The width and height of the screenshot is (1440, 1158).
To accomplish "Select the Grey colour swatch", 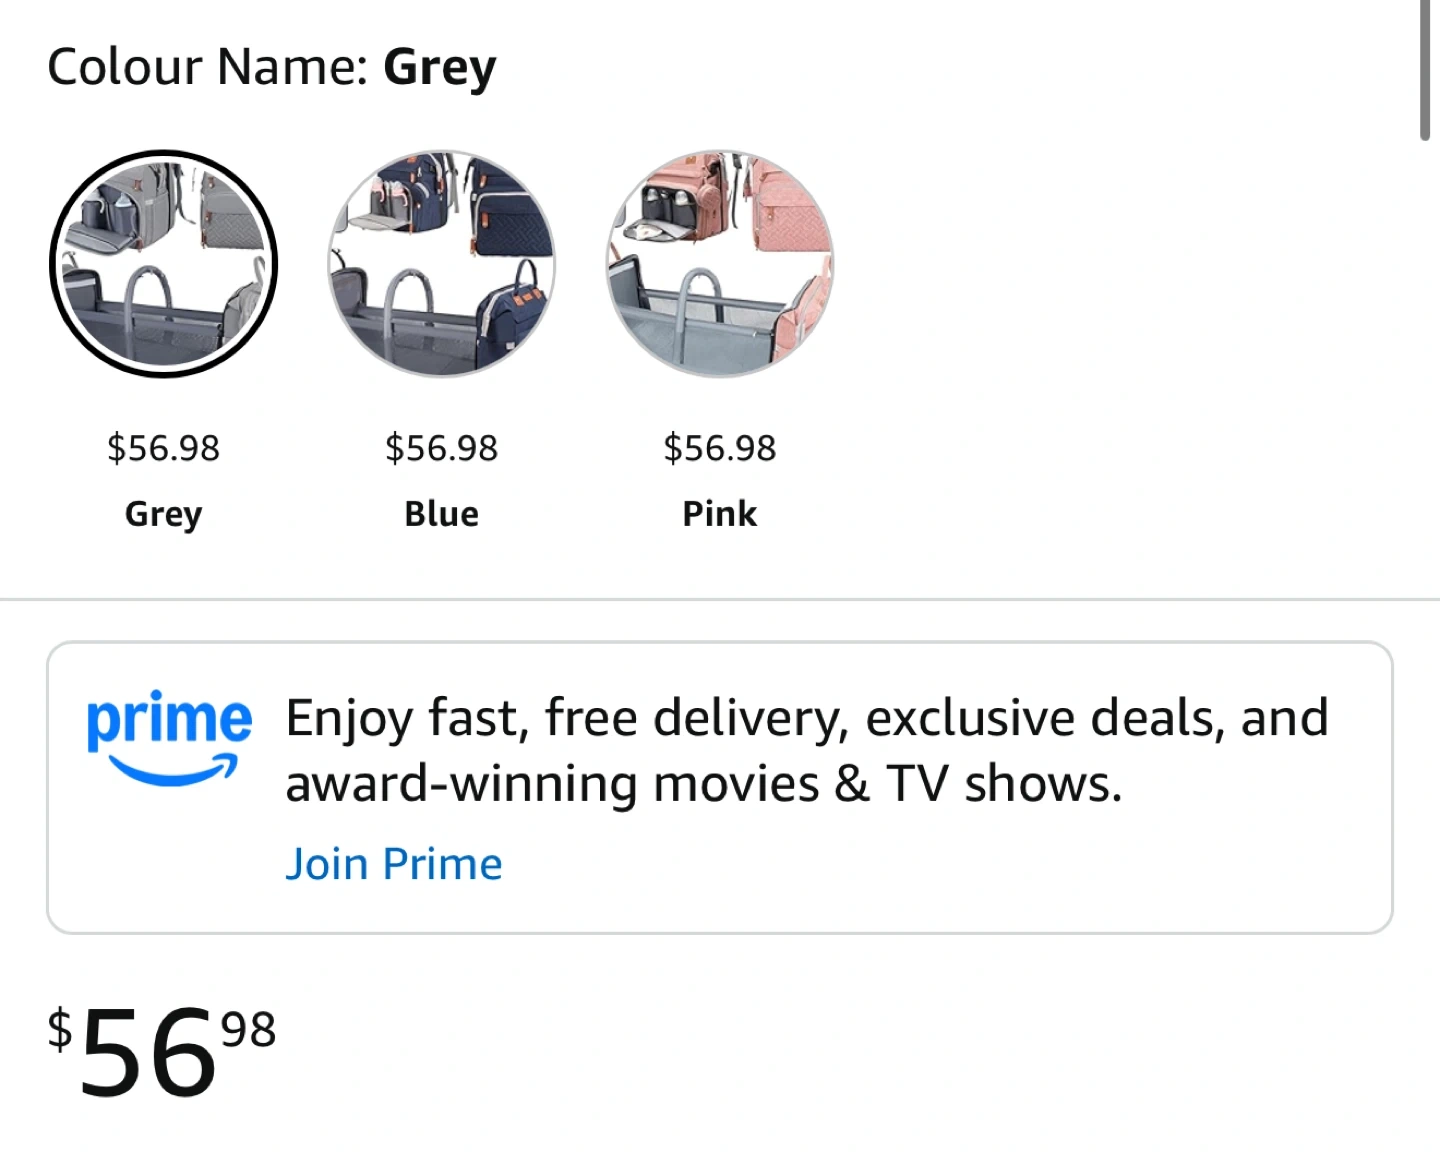I will click(163, 264).
